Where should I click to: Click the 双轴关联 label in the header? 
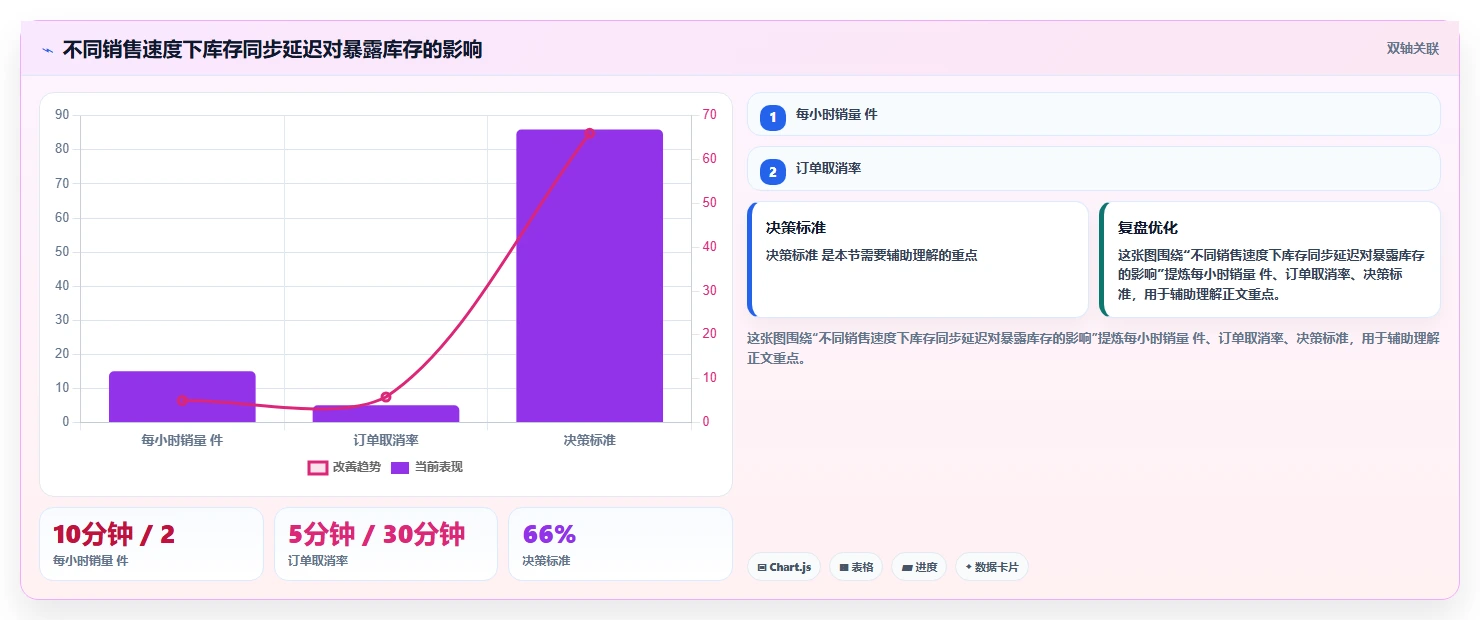(x=1413, y=49)
